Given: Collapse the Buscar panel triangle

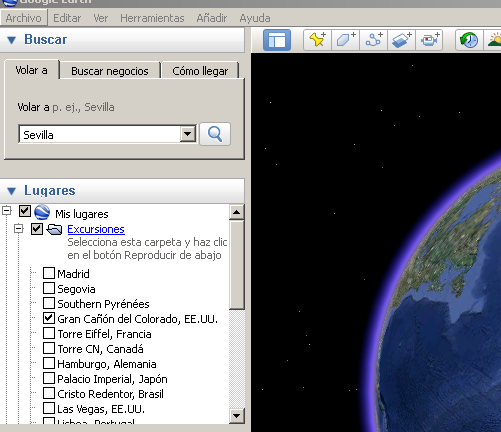Looking at the screenshot, I should 12,40.
